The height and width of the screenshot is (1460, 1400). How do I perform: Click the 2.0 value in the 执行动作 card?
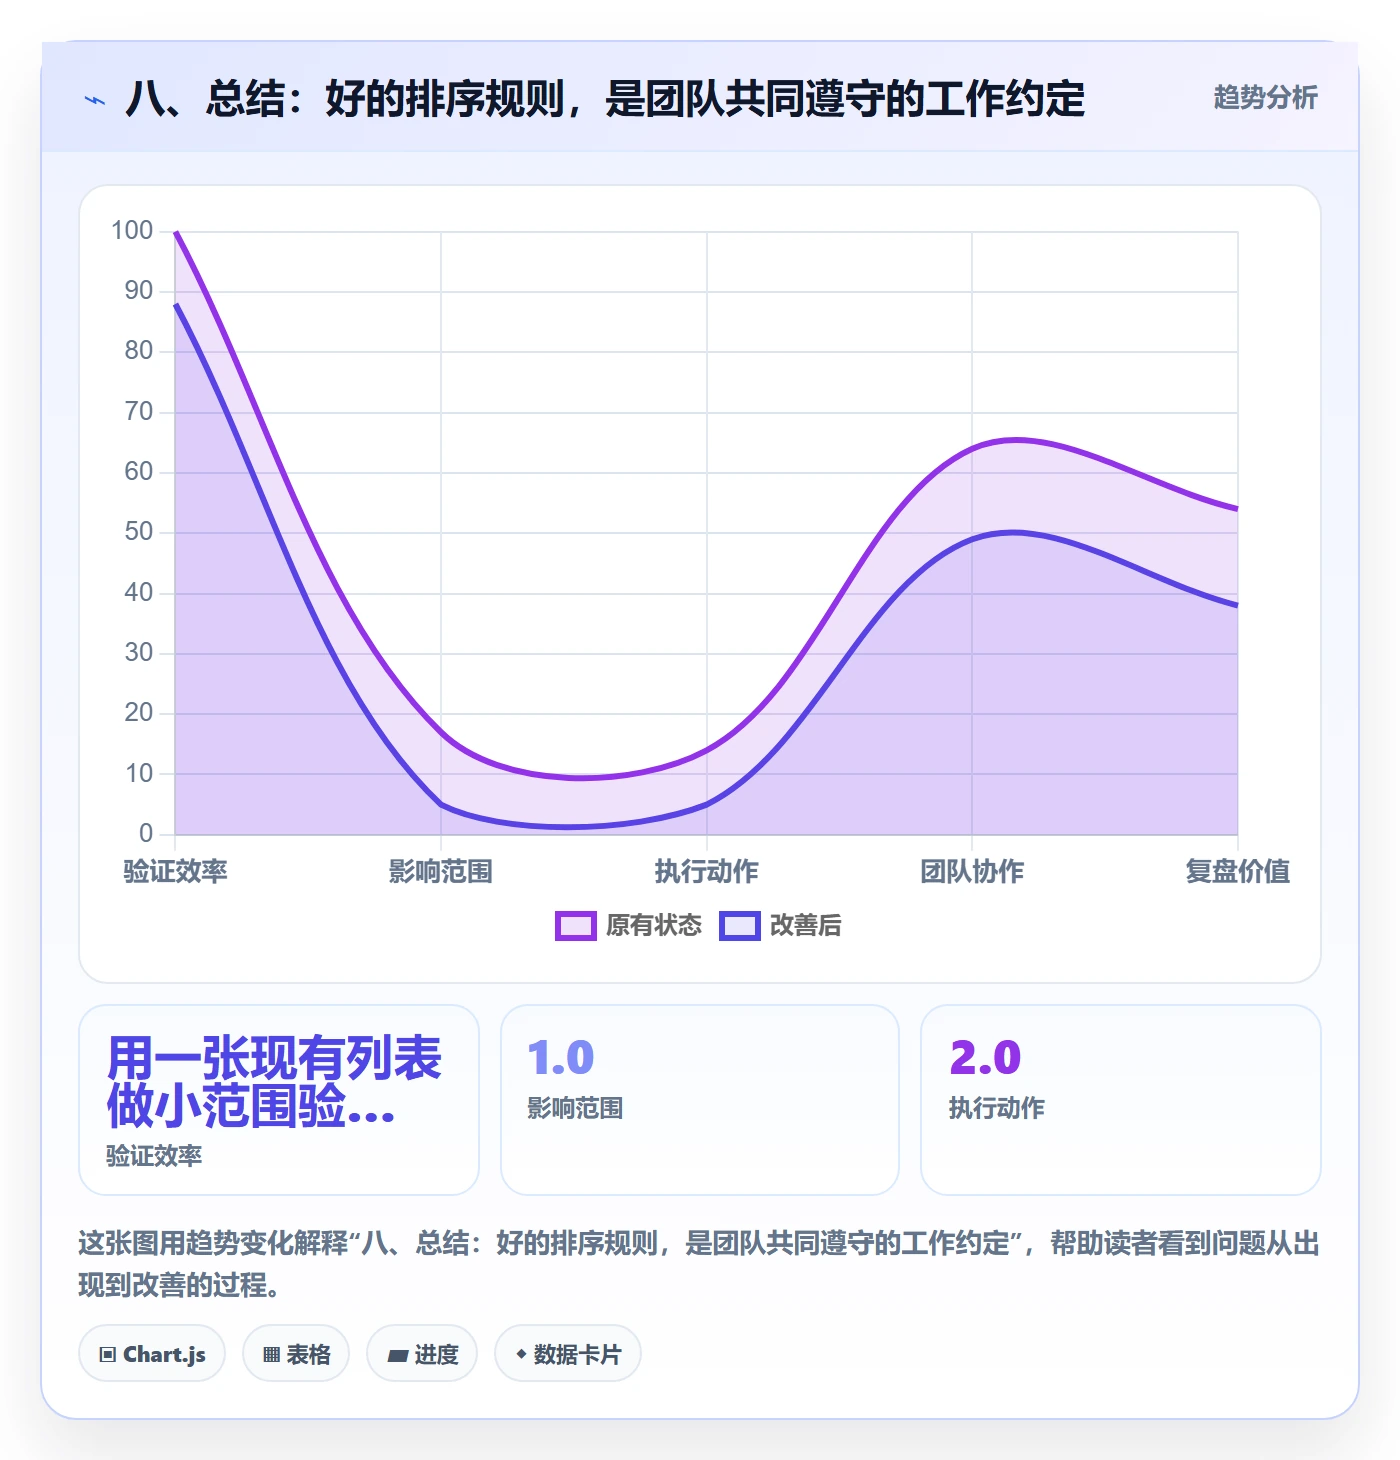click(985, 1058)
